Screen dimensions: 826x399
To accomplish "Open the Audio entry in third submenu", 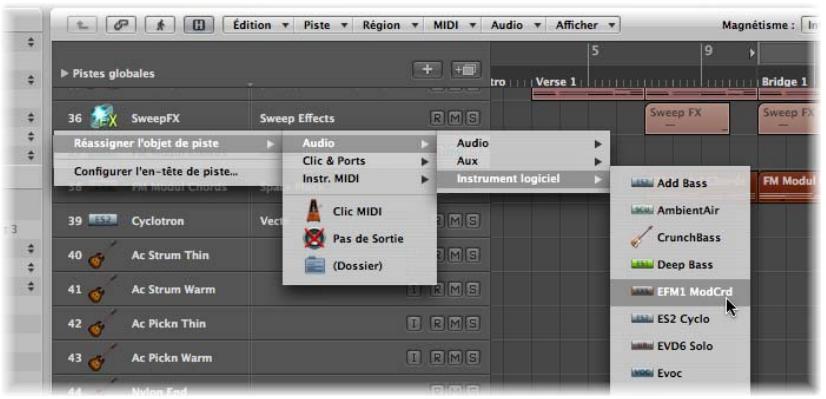I will pyautogui.click(x=524, y=143).
